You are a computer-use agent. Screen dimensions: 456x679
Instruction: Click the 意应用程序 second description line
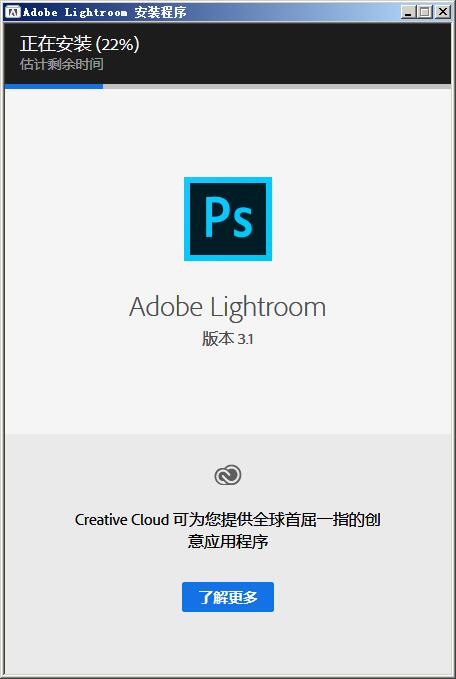point(228,542)
